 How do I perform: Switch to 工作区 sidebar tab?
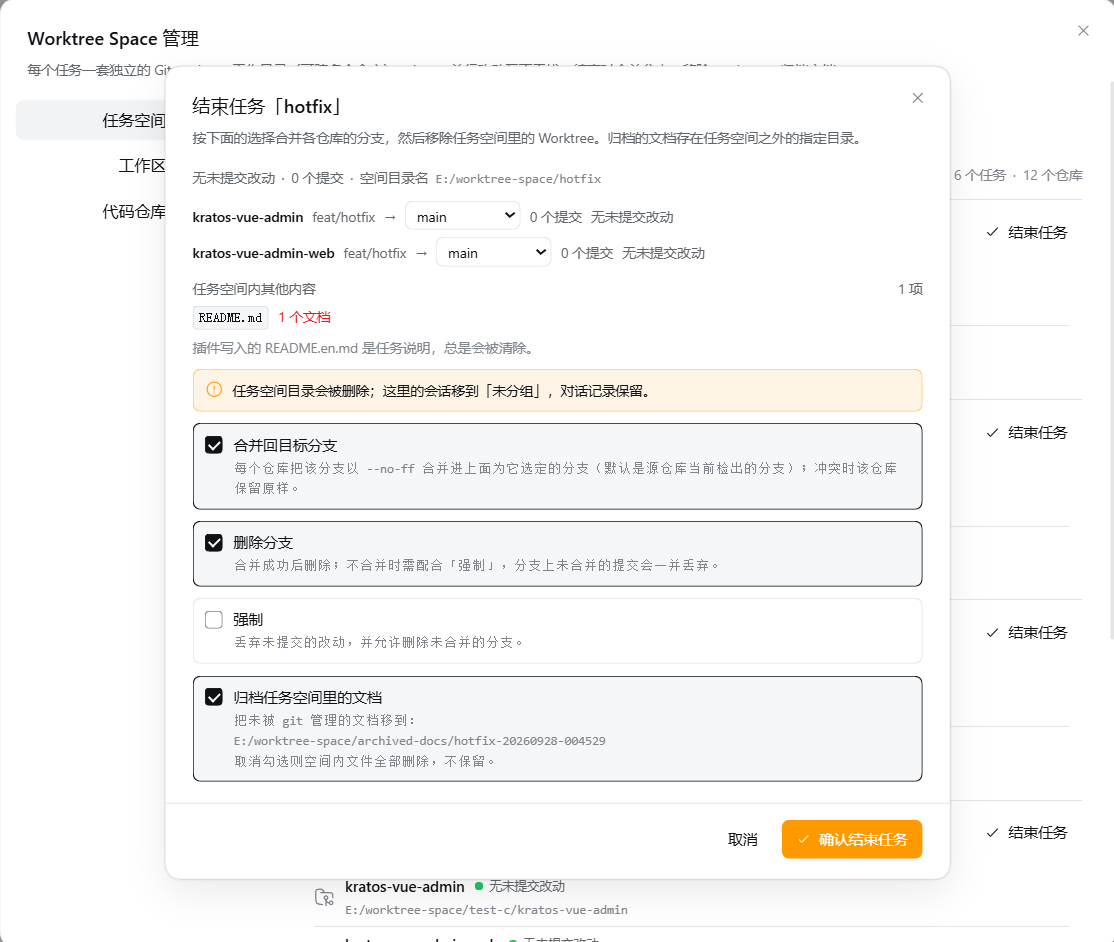point(141,166)
